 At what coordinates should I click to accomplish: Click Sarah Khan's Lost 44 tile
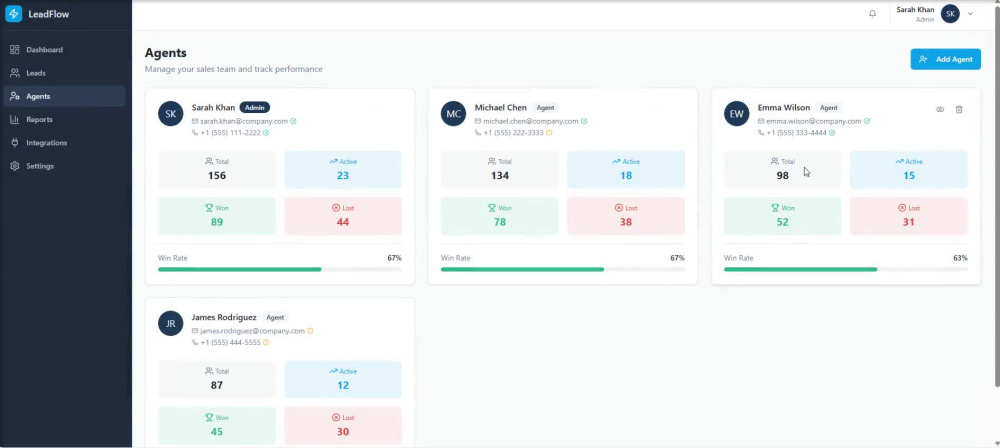pos(343,216)
